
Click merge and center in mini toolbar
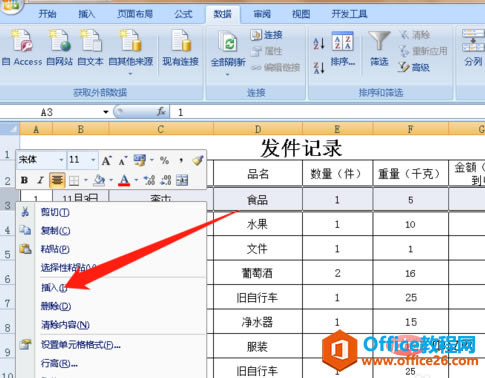pos(182,180)
